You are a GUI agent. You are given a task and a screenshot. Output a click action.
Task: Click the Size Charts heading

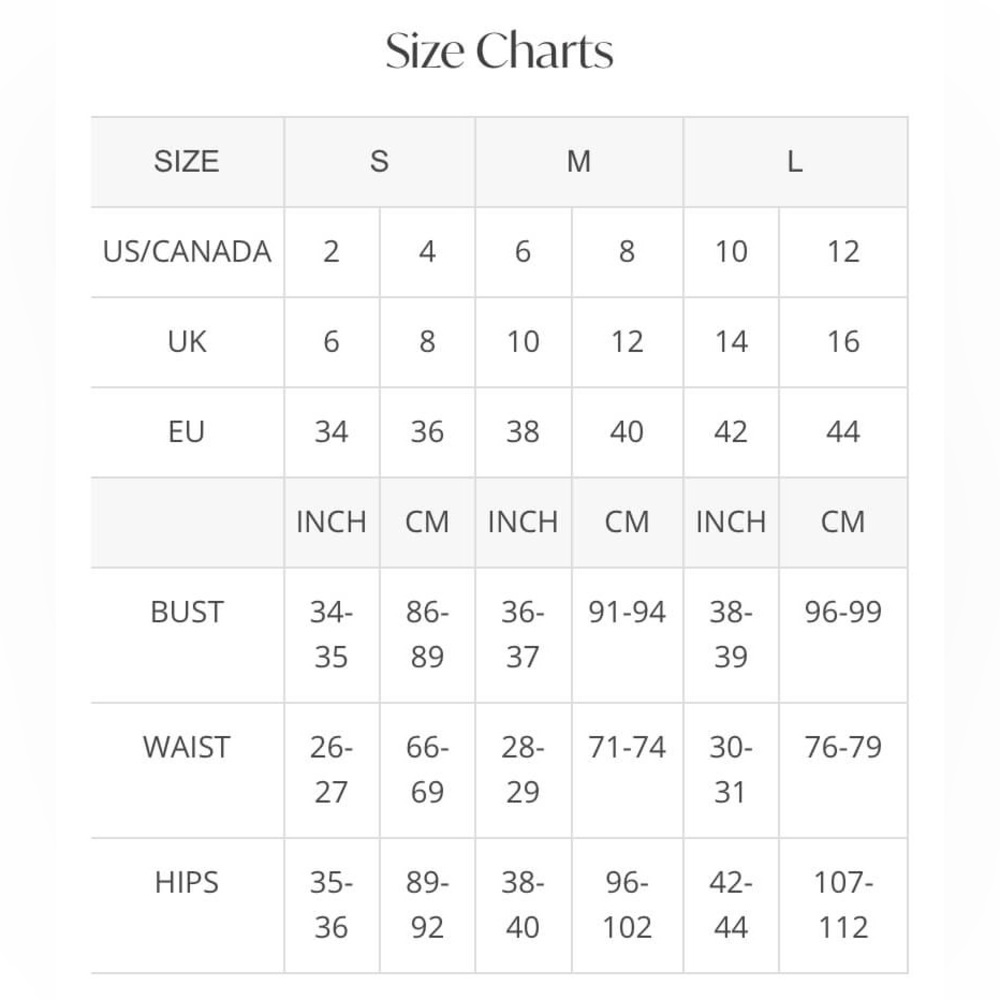[x=499, y=51]
